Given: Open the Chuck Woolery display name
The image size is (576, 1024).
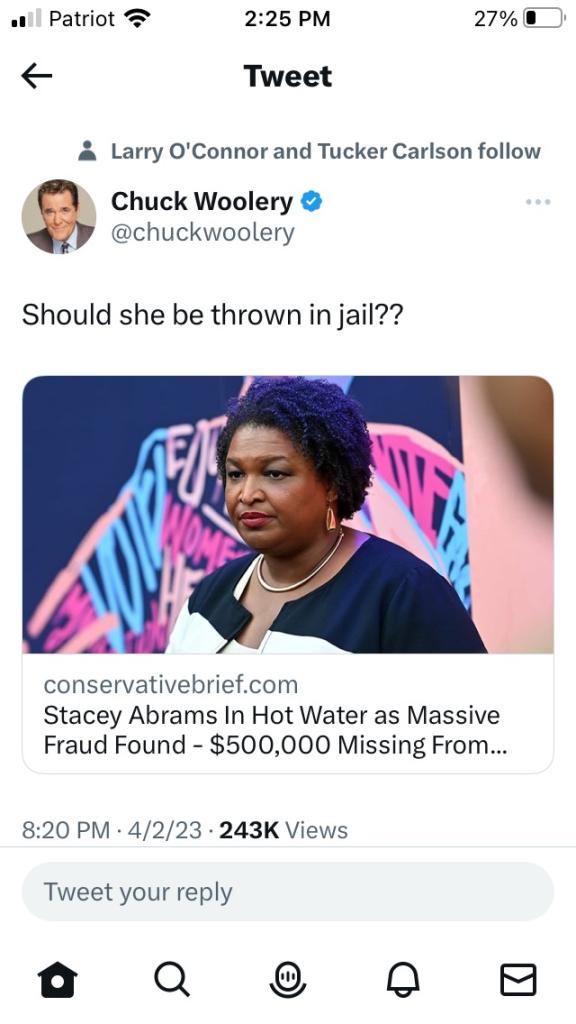Looking at the screenshot, I should coord(202,202).
